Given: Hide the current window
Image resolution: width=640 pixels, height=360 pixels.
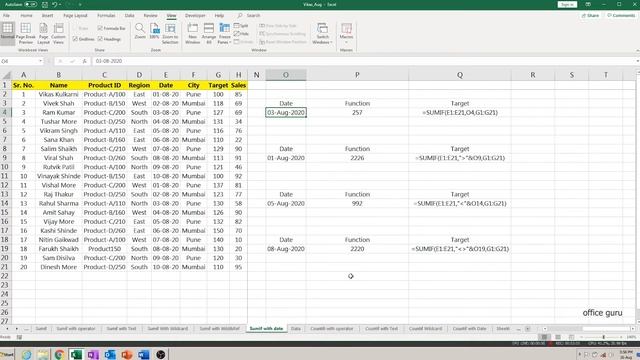Looking at the screenshot, I should click(x=241, y=33).
